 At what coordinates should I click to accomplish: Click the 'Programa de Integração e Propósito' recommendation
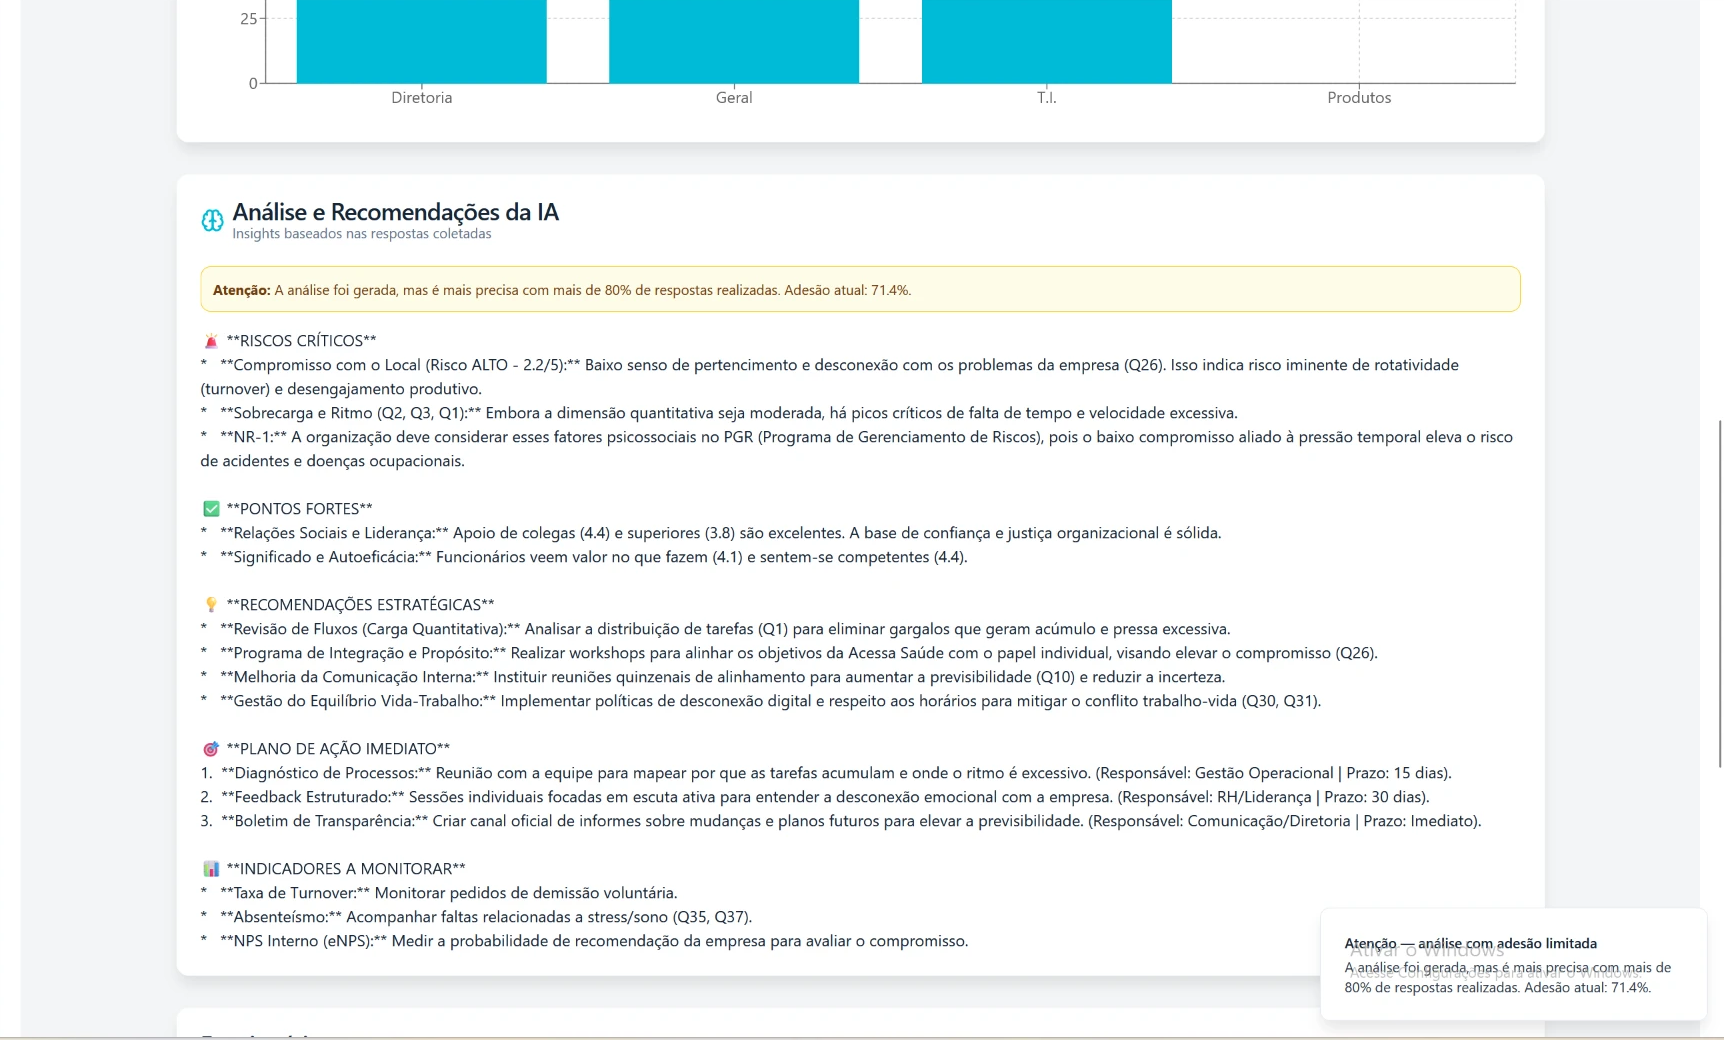click(x=789, y=653)
